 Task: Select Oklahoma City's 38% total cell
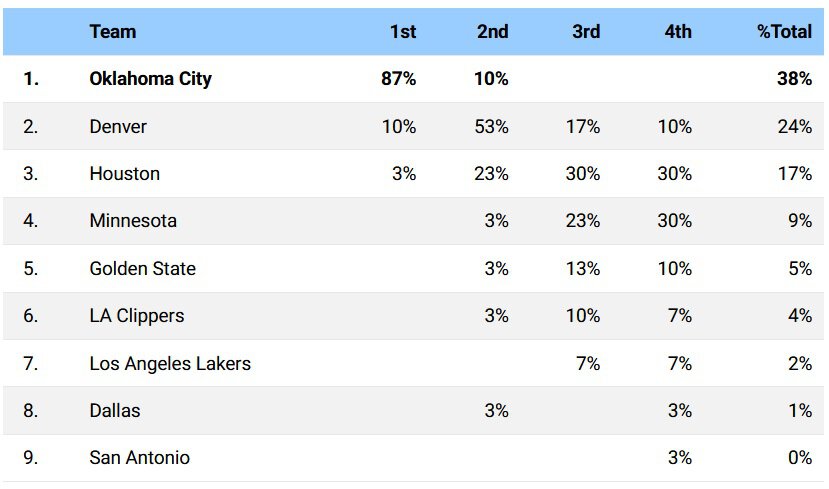pos(794,79)
